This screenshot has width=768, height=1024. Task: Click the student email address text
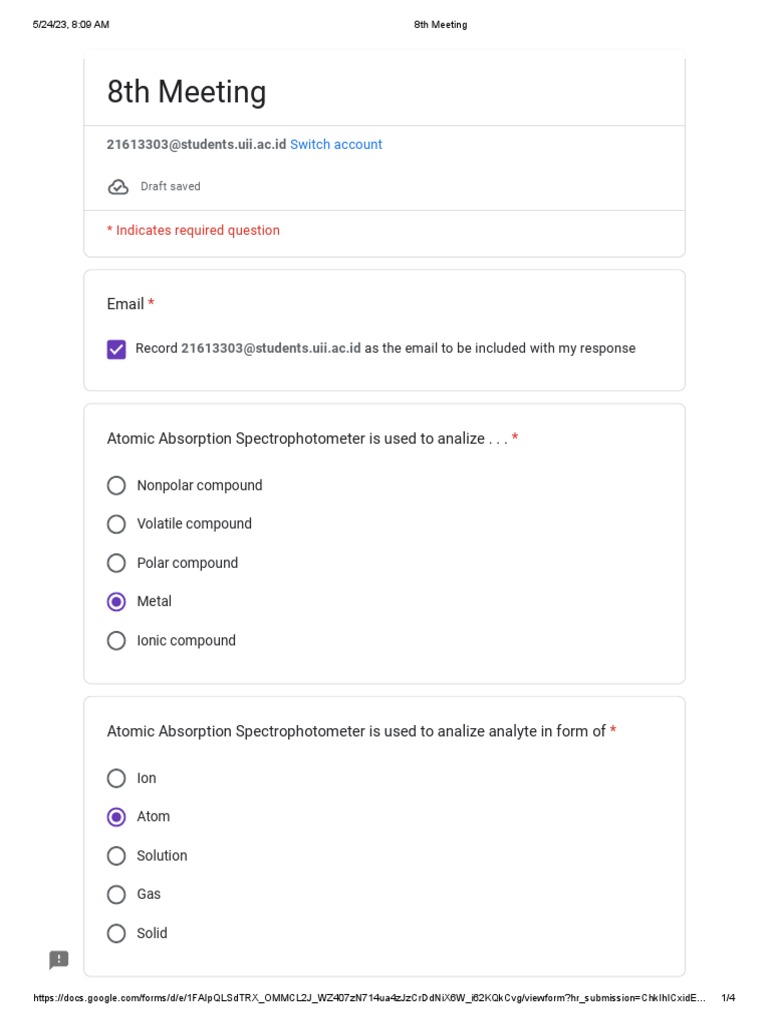196,145
